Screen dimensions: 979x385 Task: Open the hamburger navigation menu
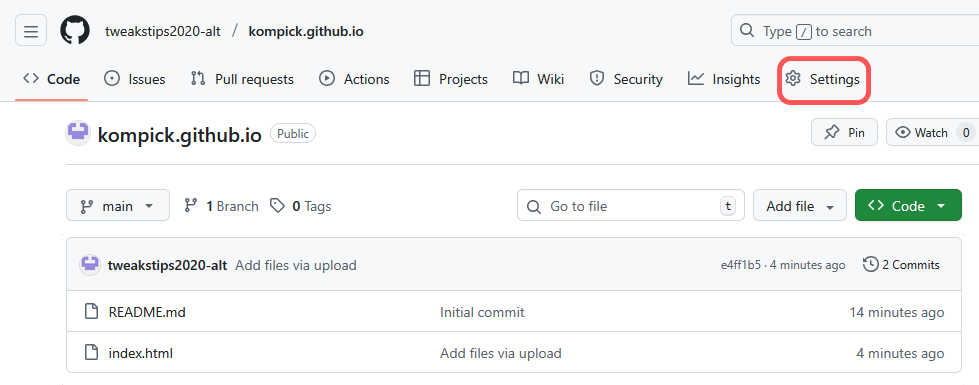(31, 31)
